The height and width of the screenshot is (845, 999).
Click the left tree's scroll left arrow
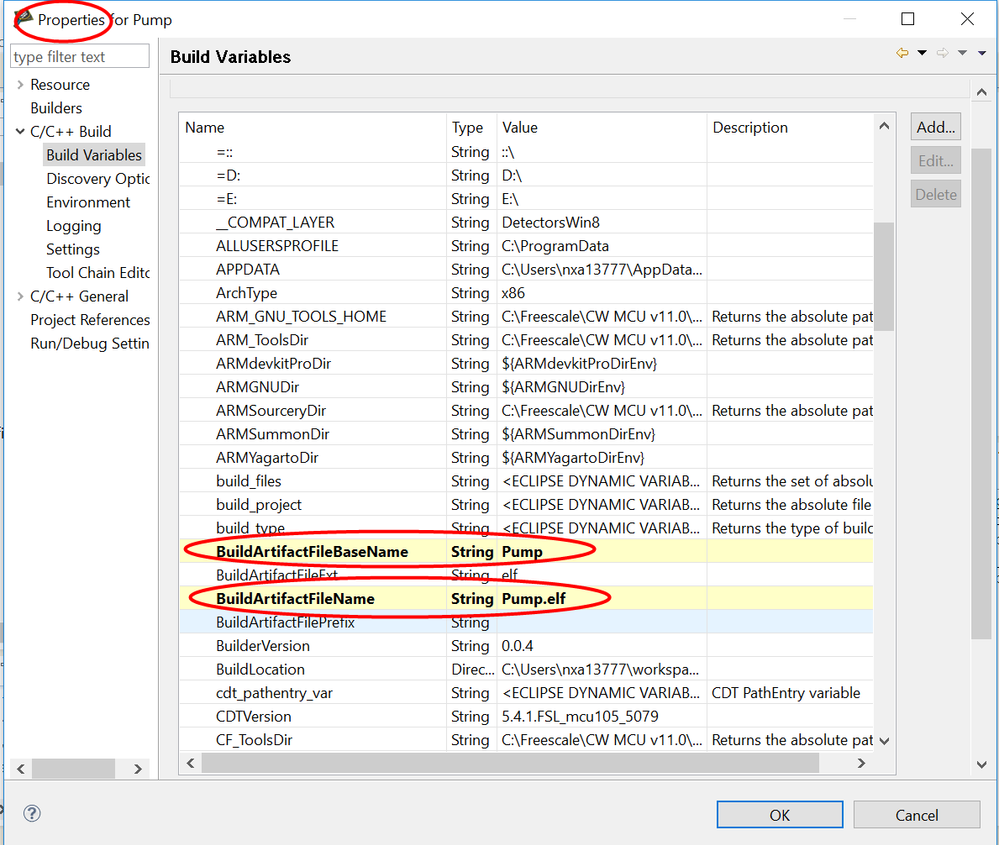[21, 769]
